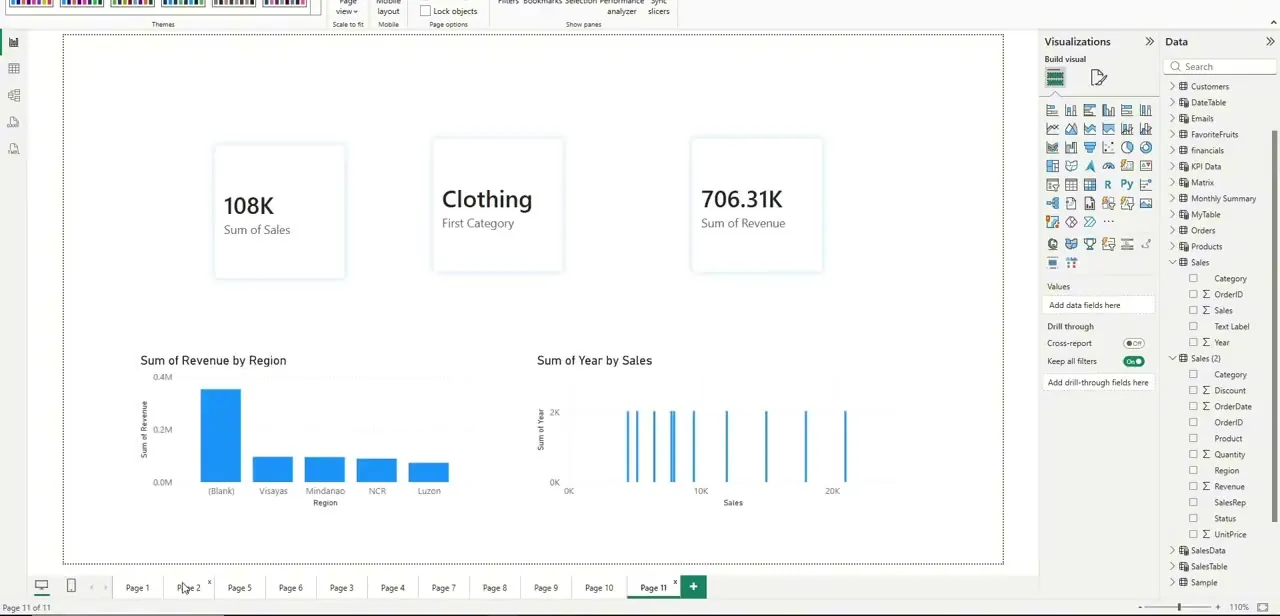
Task: Pick image visual icon
Action: 1146,203
